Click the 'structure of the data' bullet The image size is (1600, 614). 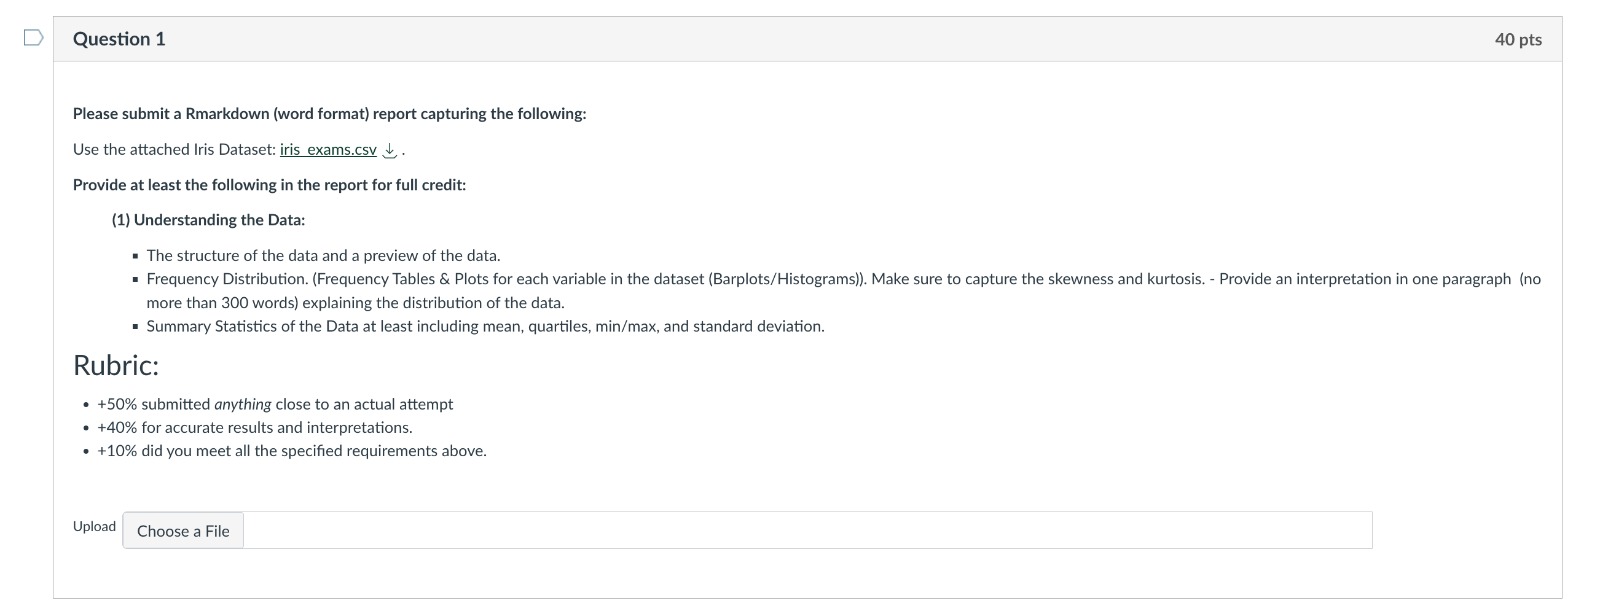pos(323,256)
